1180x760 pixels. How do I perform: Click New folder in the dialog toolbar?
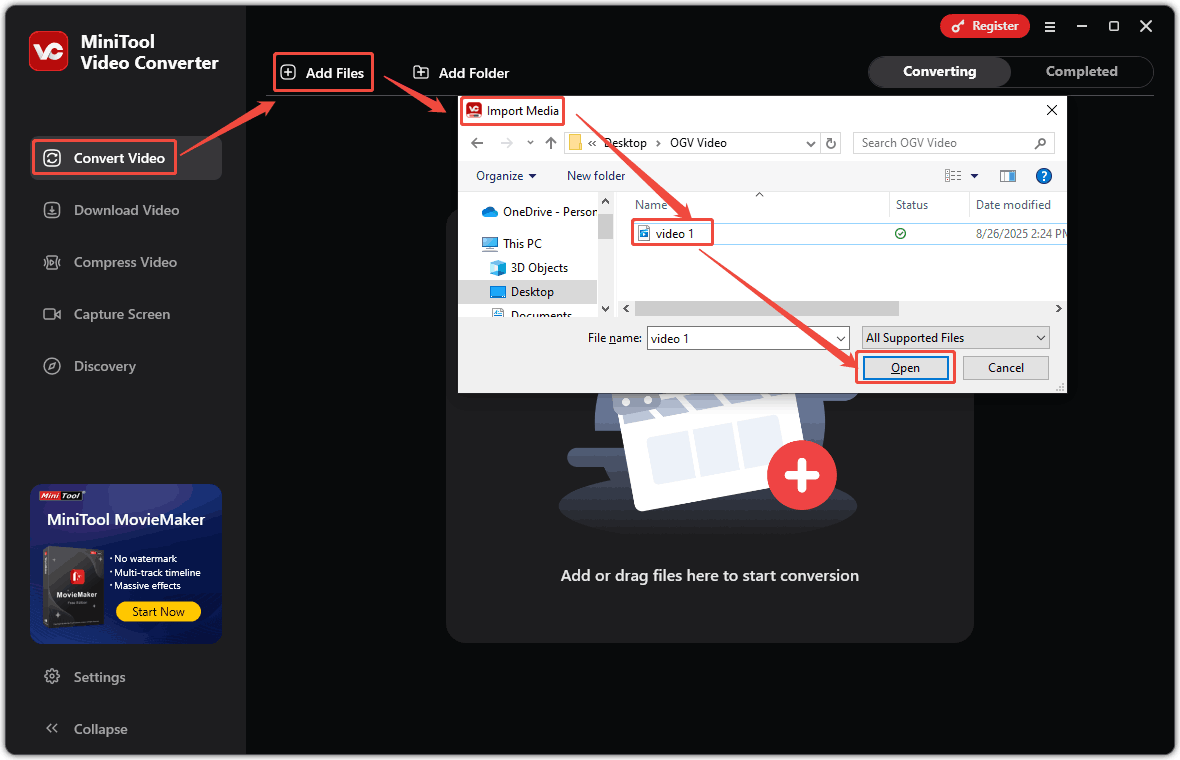[x=596, y=176]
